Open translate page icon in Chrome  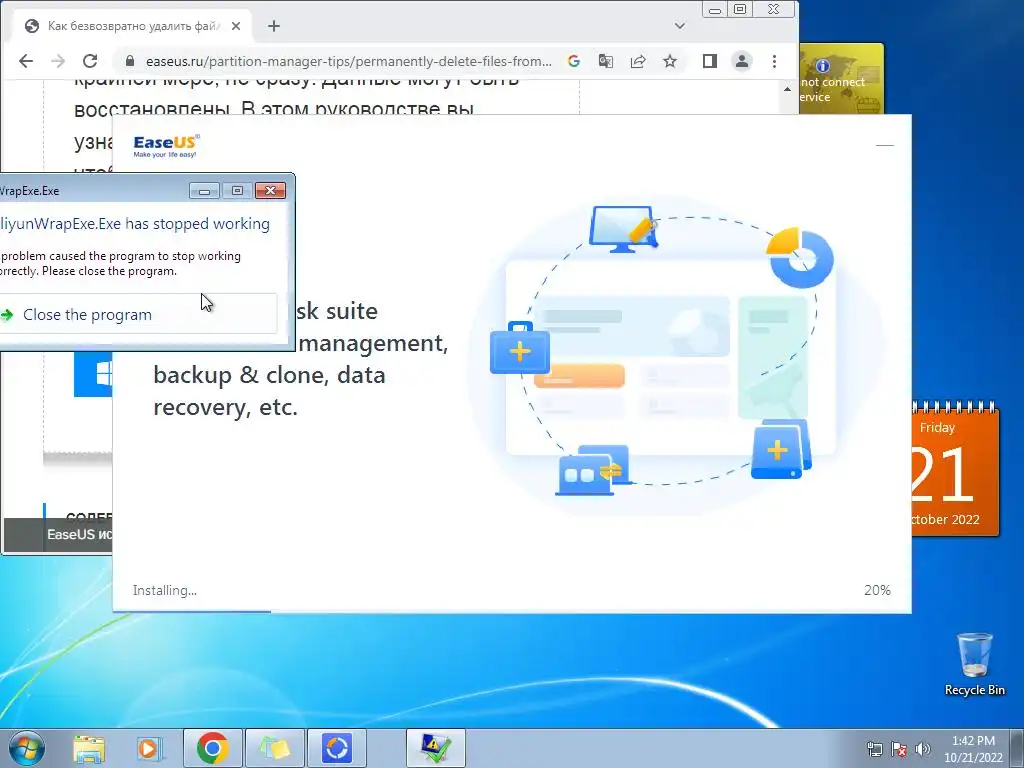click(x=605, y=61)
